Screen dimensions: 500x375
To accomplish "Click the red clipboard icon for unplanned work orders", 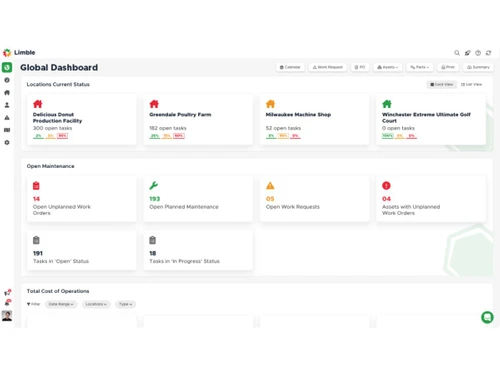I will pyautogui.click(x=36, y=186).
